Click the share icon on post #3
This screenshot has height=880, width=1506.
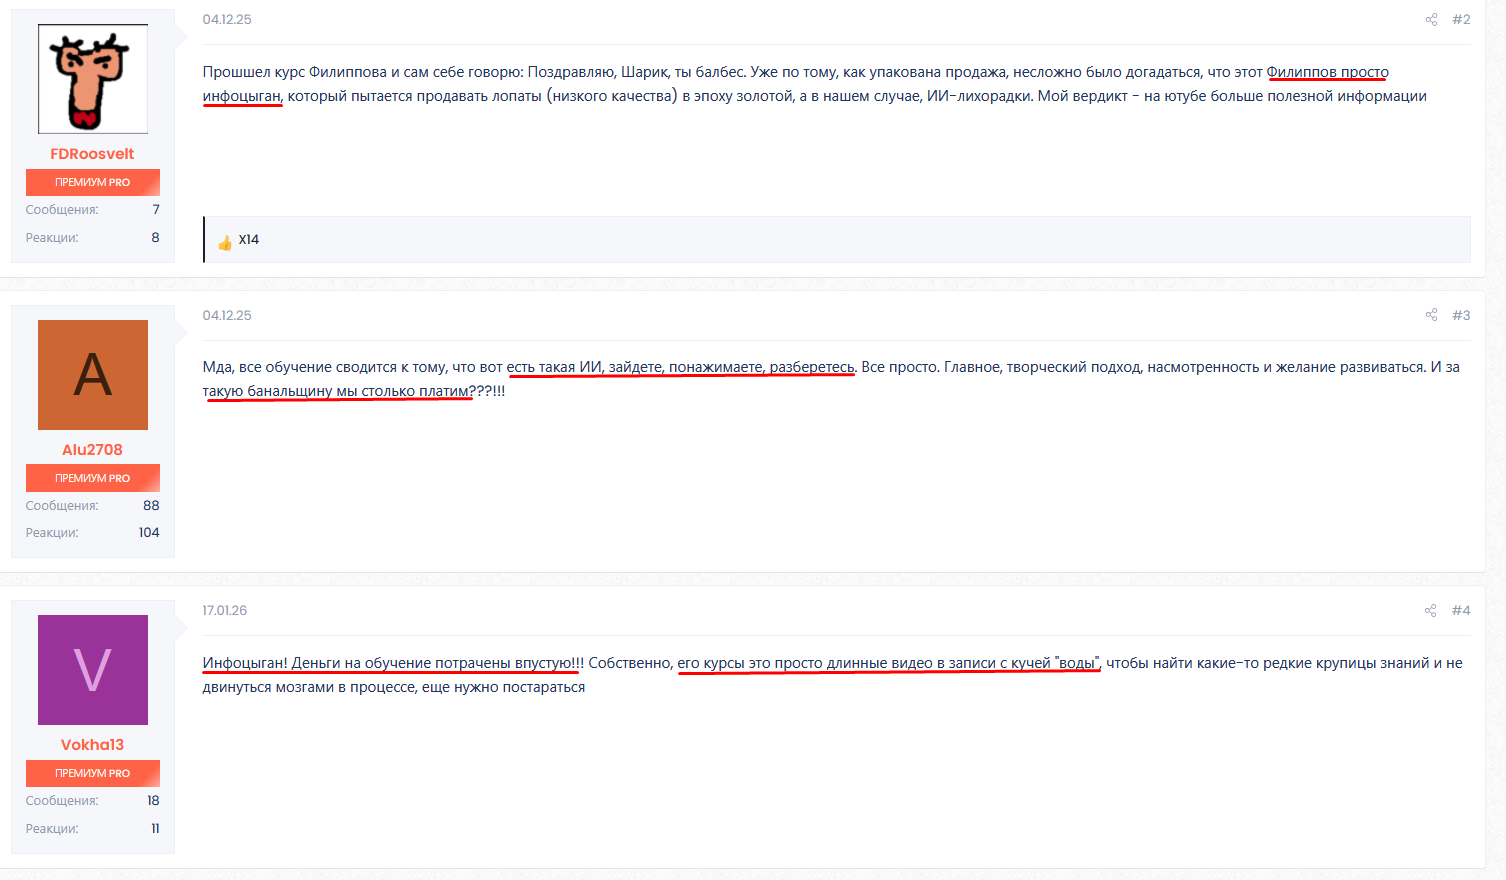1431,315
